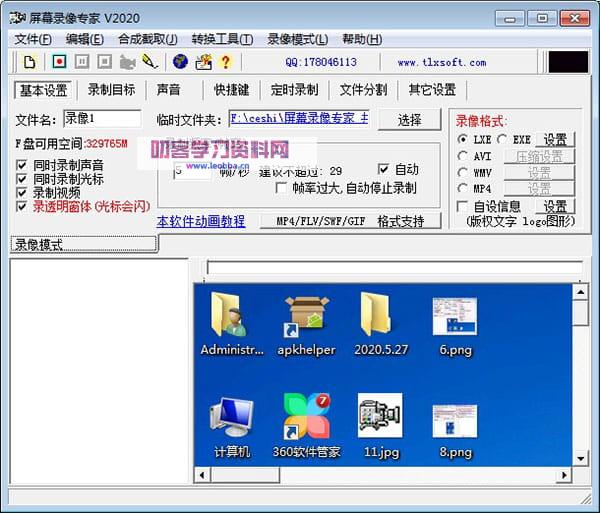Toggle 录透明窗体 checkbox
Viewport: 600px width, 513px height.
pyautogui.click(x=21, y=207)
